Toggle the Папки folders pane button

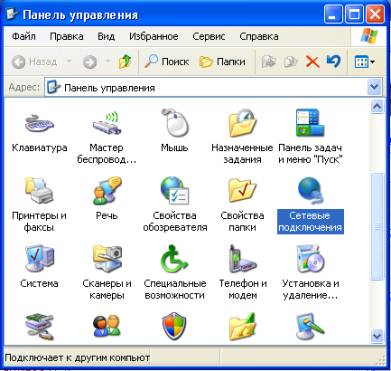click(222, 62)
